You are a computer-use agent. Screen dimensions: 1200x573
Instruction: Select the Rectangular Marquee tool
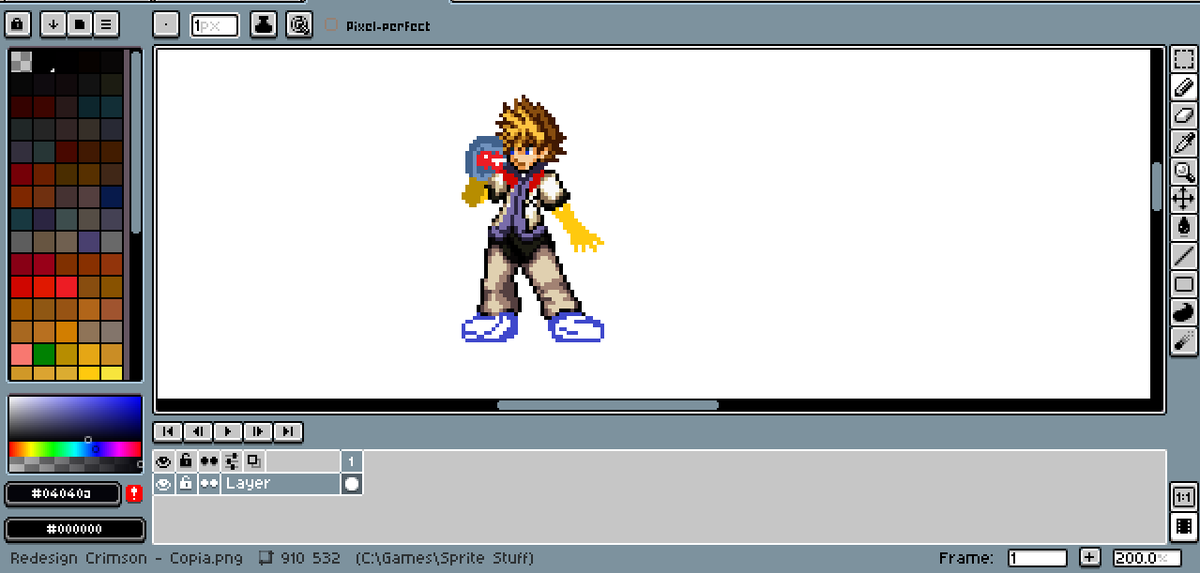point(1184,59)
